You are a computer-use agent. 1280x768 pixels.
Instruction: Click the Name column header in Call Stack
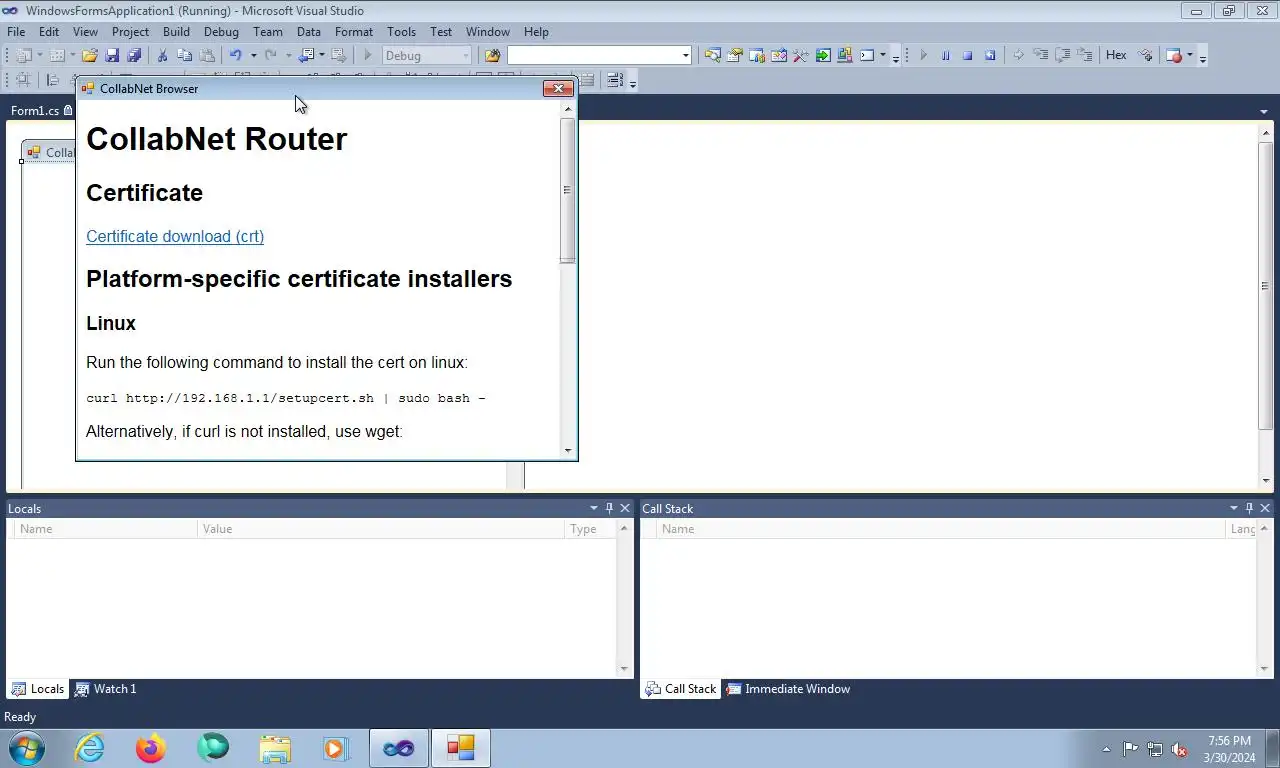tap(940, 529)
